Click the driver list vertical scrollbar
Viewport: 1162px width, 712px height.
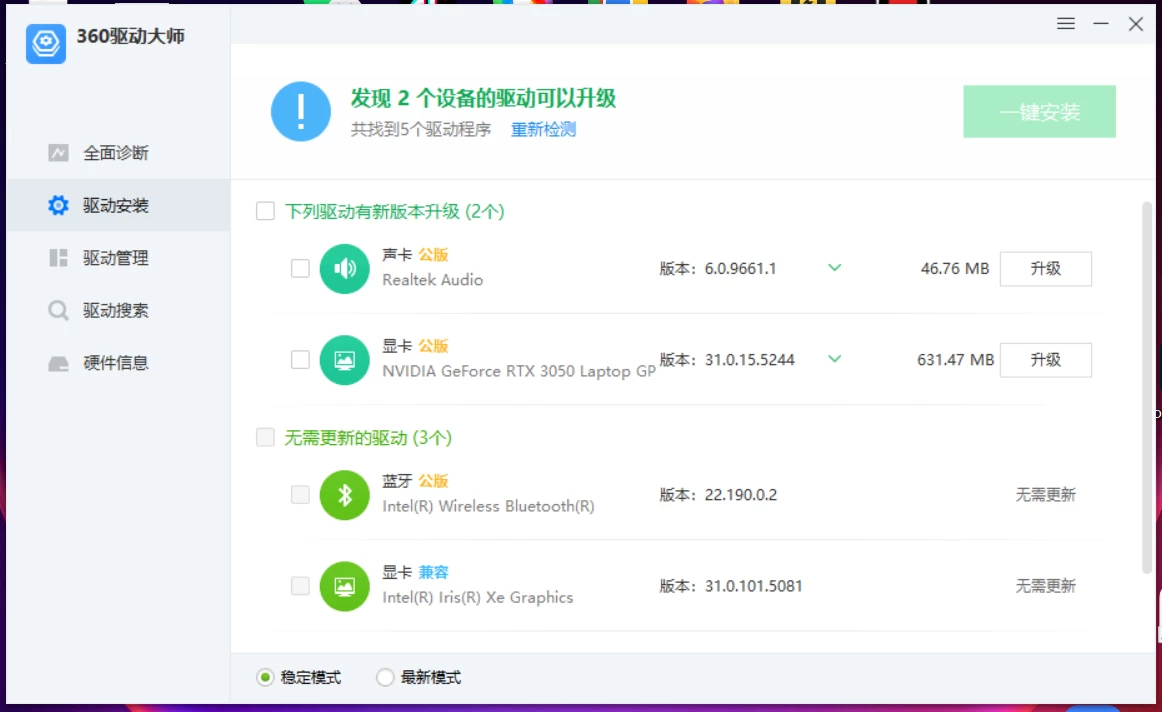[x=1147, y=387]
